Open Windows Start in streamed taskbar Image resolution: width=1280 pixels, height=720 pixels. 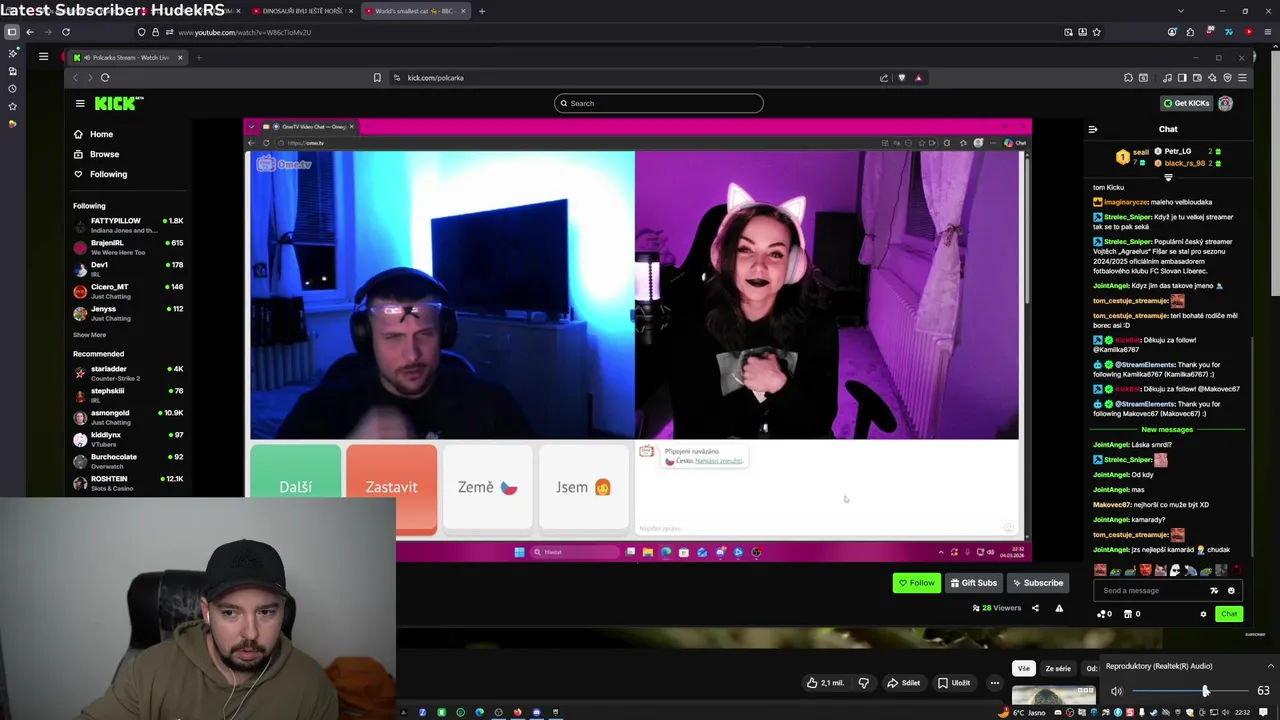[519, 552]
